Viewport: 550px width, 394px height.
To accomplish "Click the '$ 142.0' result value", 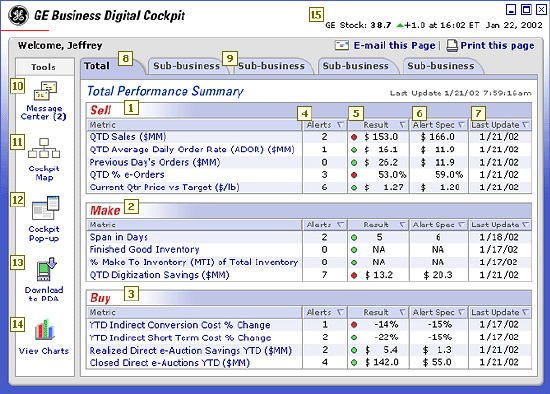I will [x=382, y=362].
